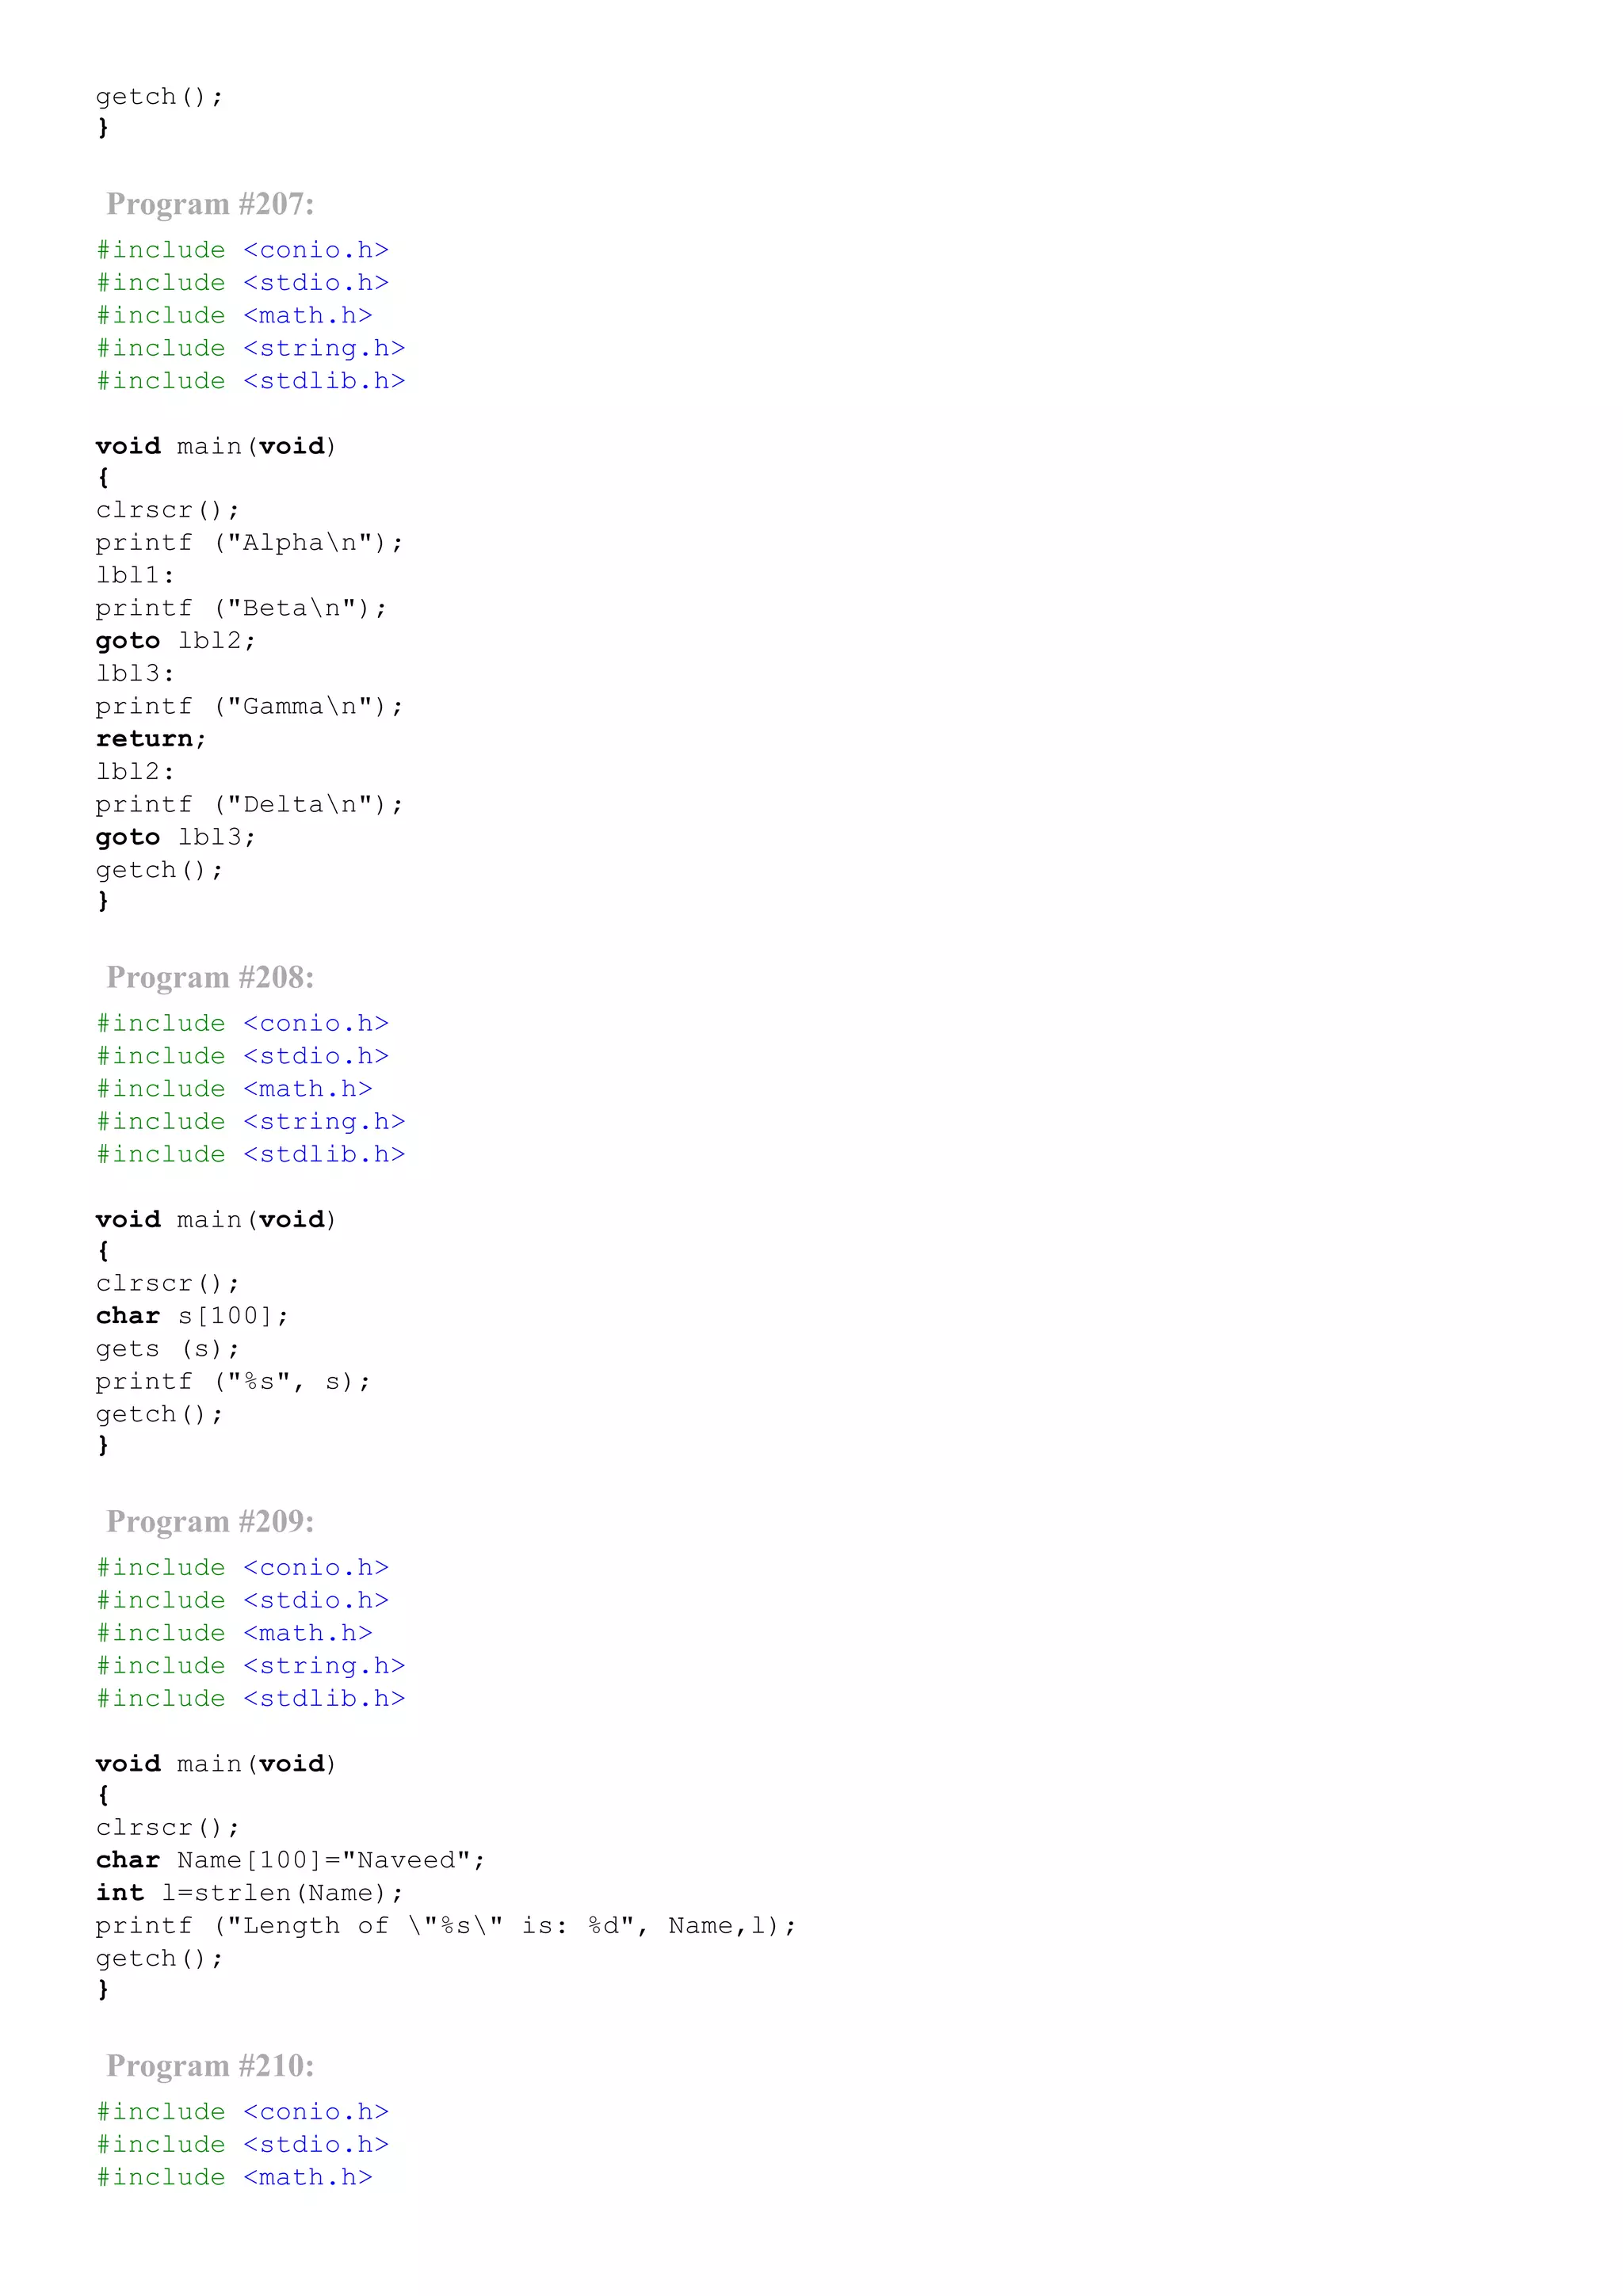Click the "Program #207:" heading
Screen dimensions: 1623x2296
[210, 204]
